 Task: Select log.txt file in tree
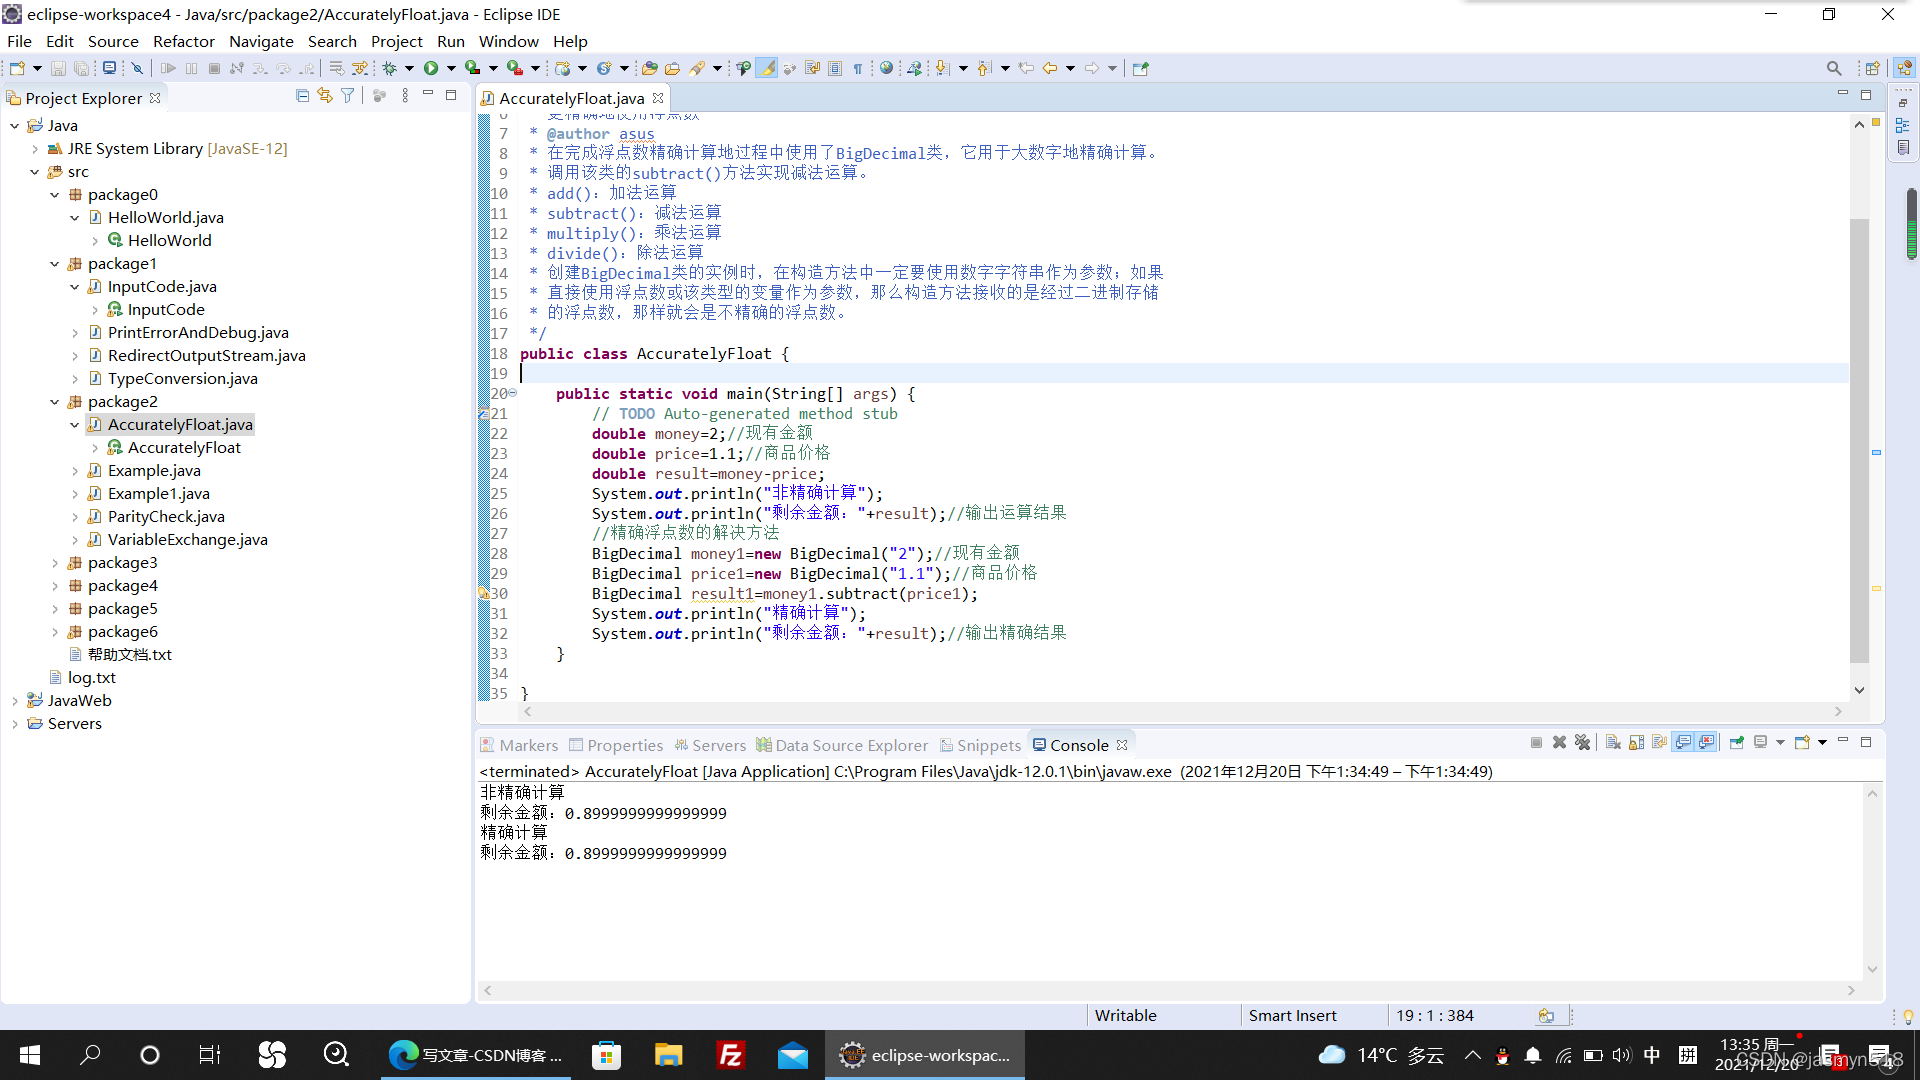click(91, 678)
